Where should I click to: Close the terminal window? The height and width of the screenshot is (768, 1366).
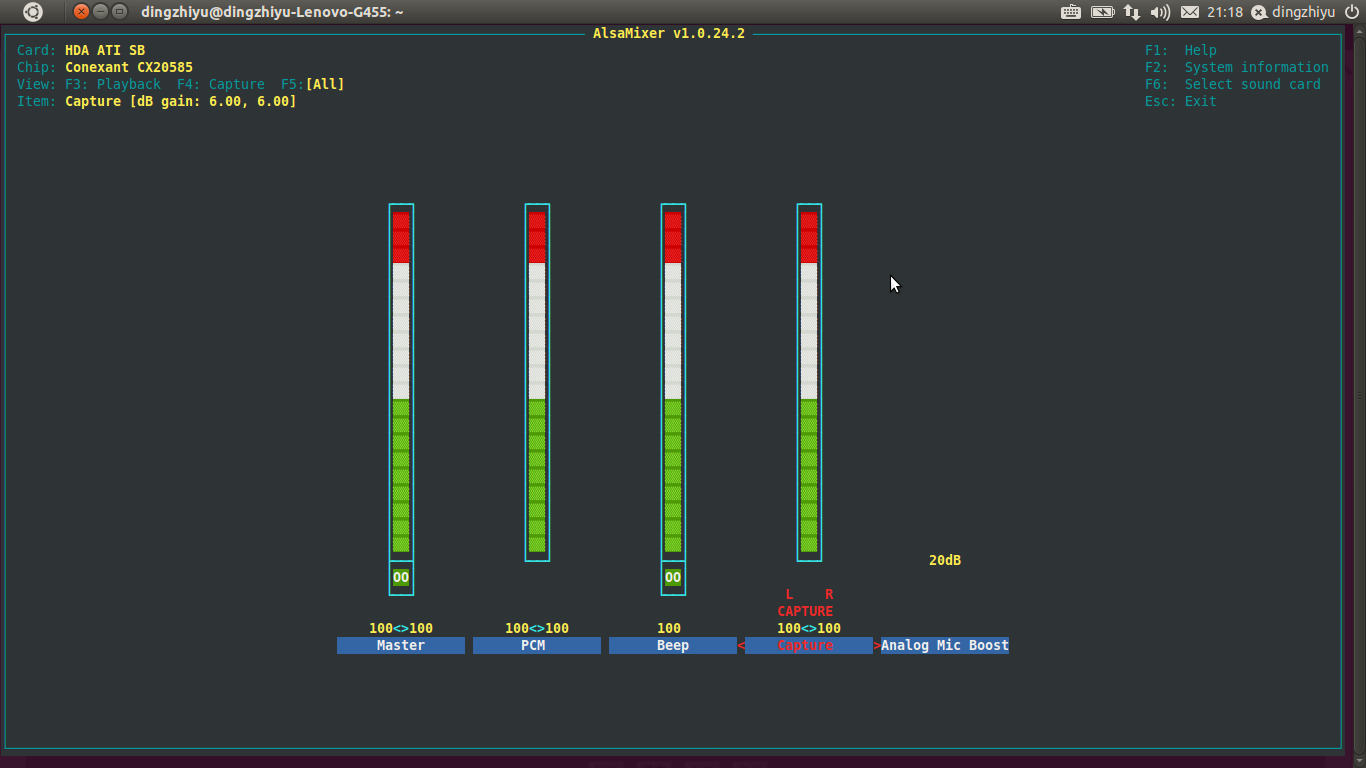click(x=82, y=12)
